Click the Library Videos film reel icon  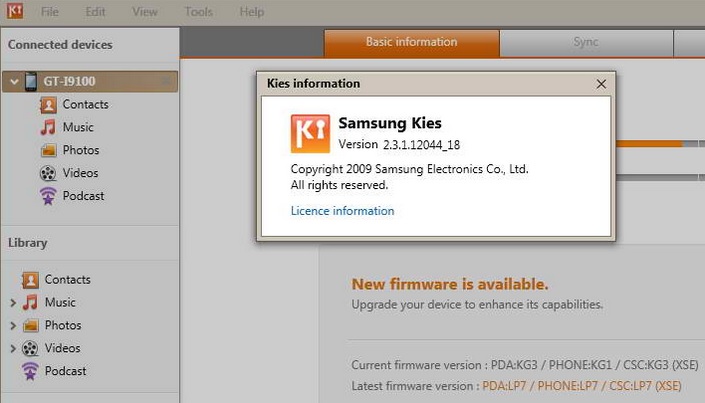(x=30, y=348)
